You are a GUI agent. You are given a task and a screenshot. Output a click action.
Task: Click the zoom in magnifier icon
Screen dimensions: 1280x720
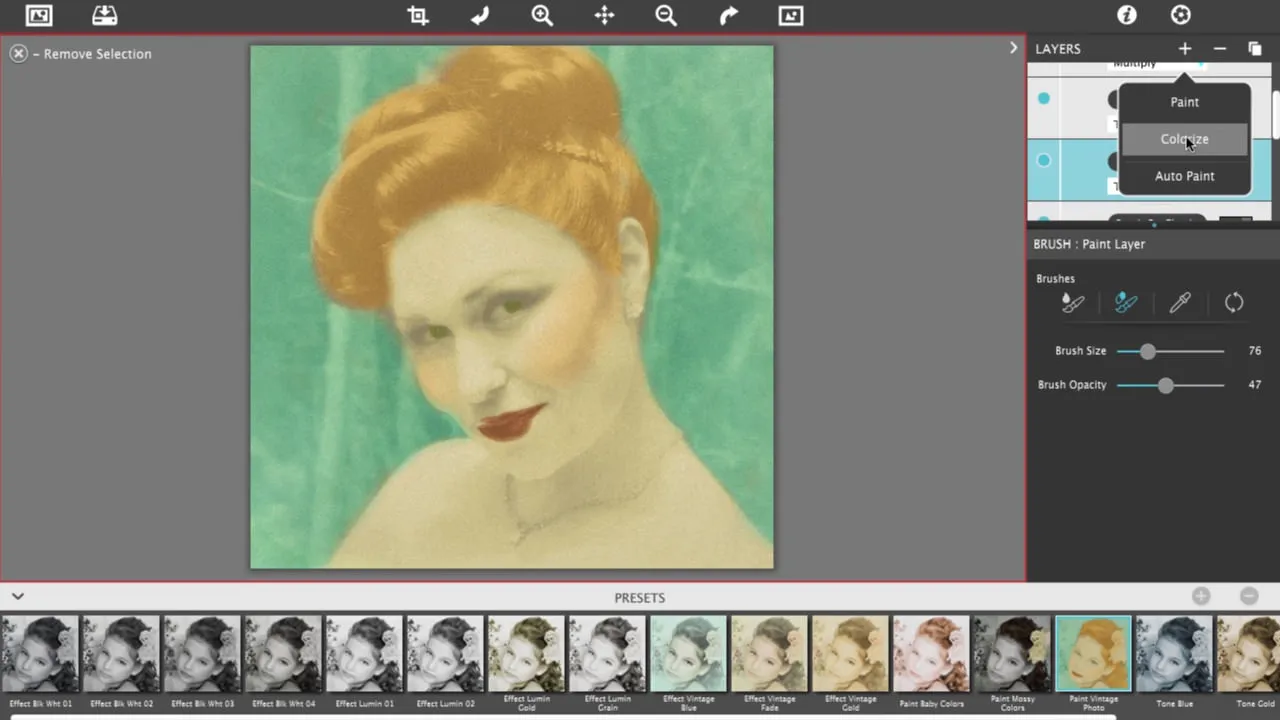(542, 15)
